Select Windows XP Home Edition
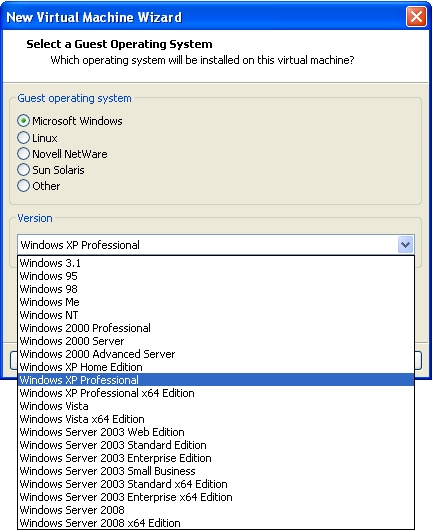 pos(216,367)
